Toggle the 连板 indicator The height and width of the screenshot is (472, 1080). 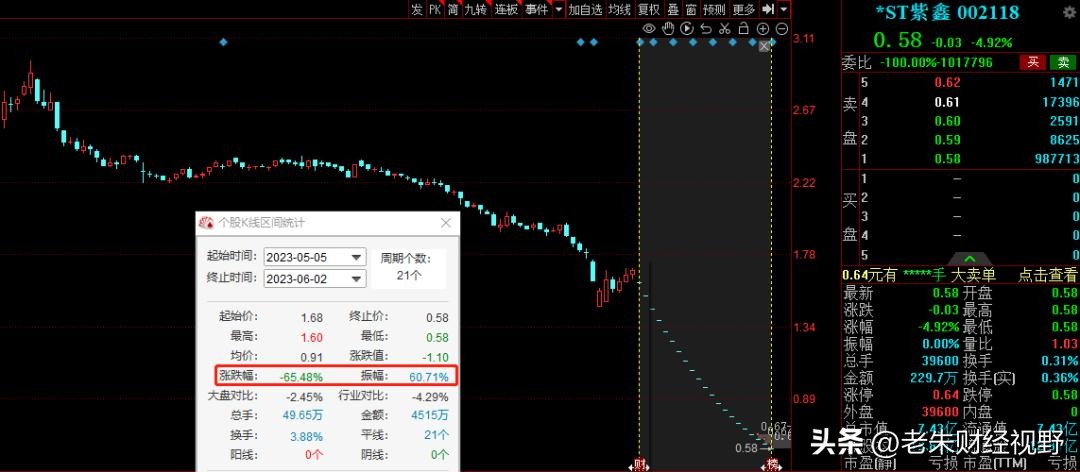[506, 9]
